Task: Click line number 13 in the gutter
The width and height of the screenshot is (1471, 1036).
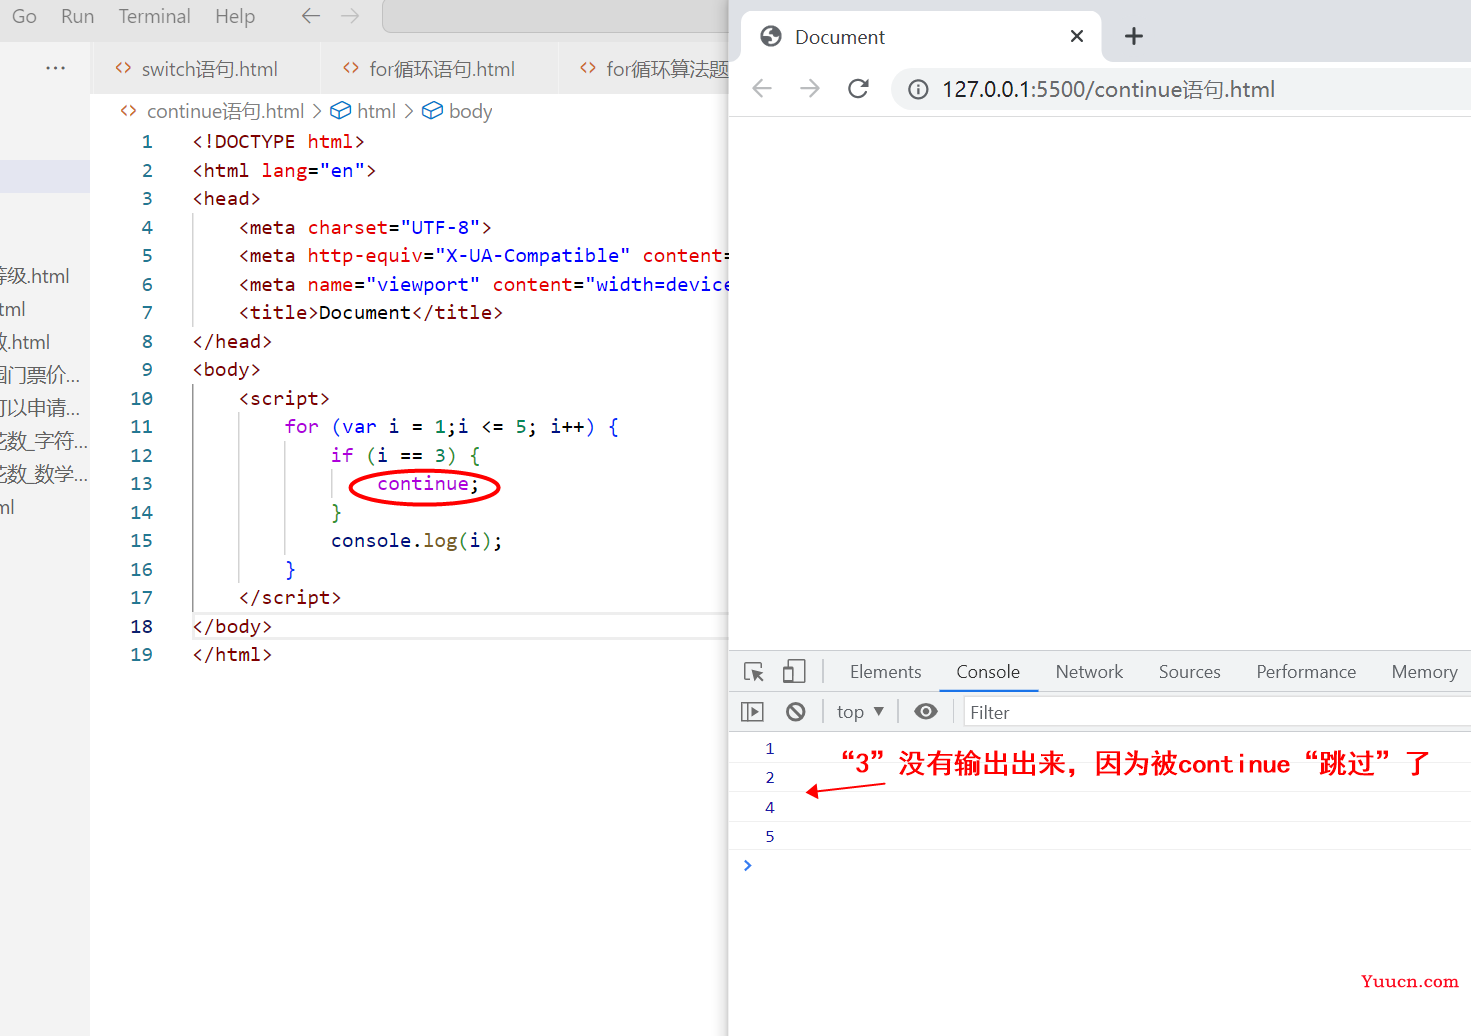Action: tap(142, 484)
